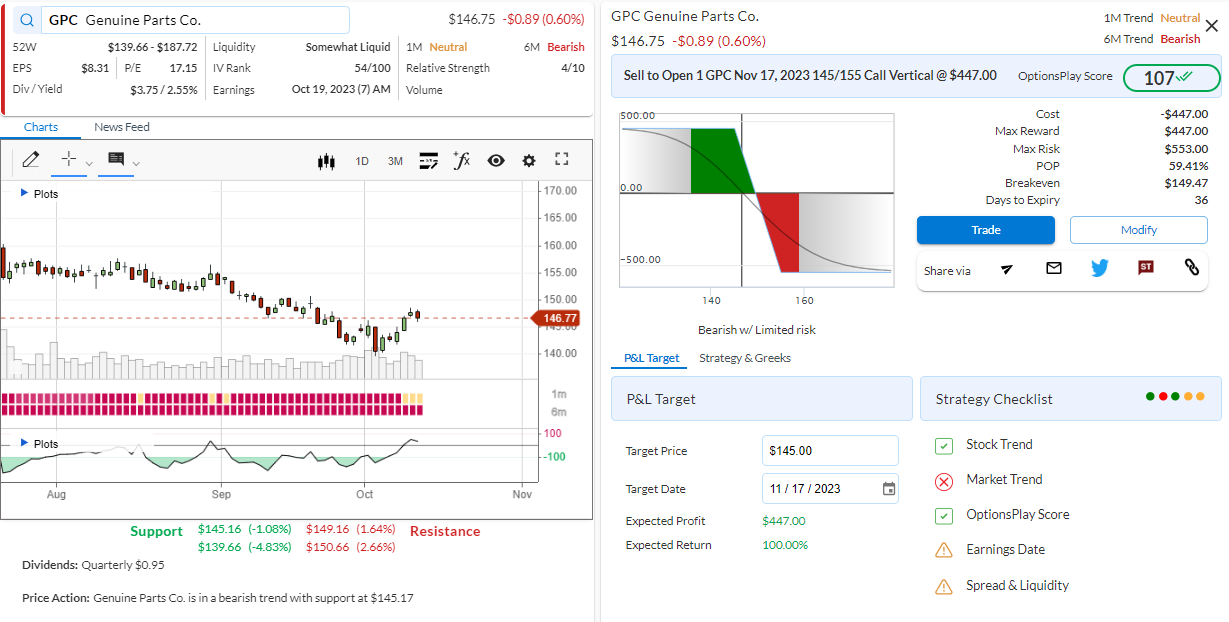
Task: Expand the annotation tool dropdown arrow
Action: (136, 163)
